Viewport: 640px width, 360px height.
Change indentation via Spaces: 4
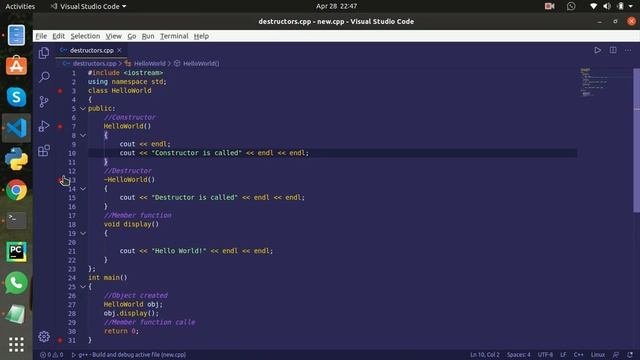518,355
